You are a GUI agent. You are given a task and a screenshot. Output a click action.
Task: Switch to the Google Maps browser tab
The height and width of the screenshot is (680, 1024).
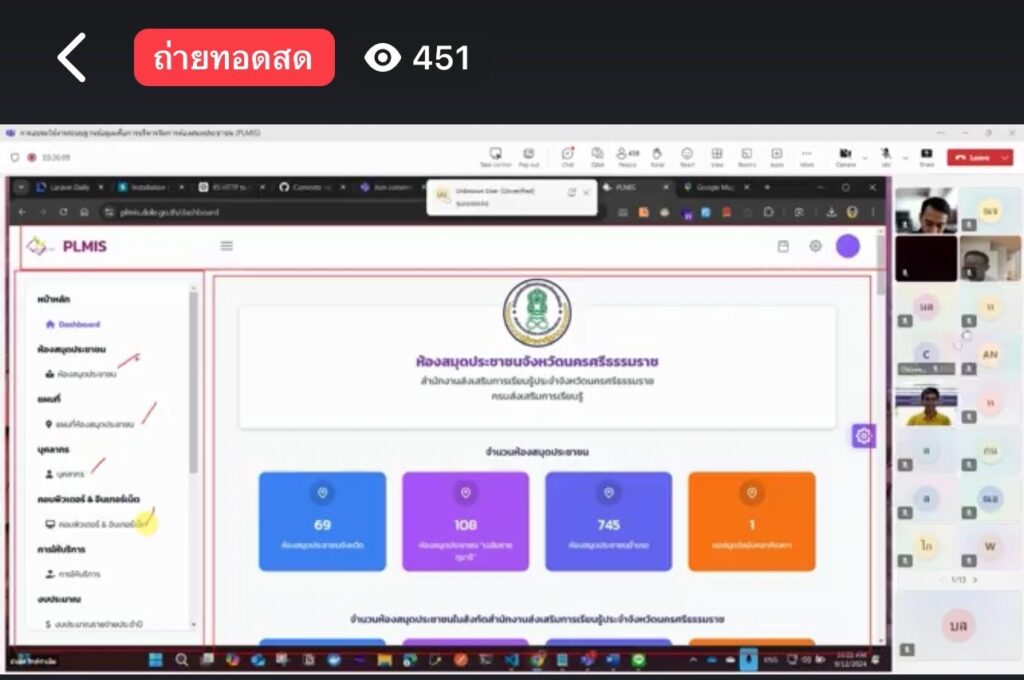pos(715,187)
